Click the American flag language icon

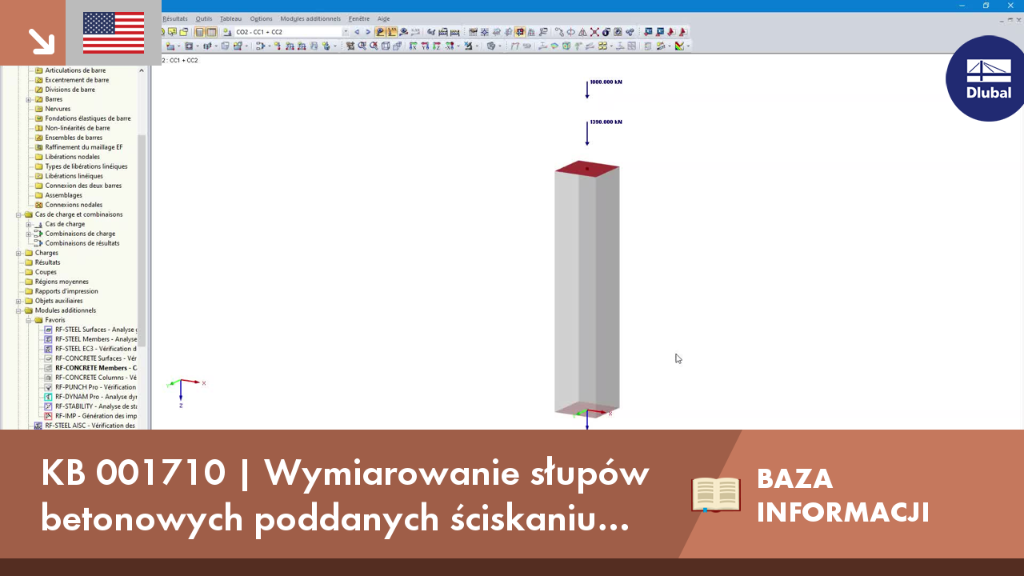pos(114,33)
